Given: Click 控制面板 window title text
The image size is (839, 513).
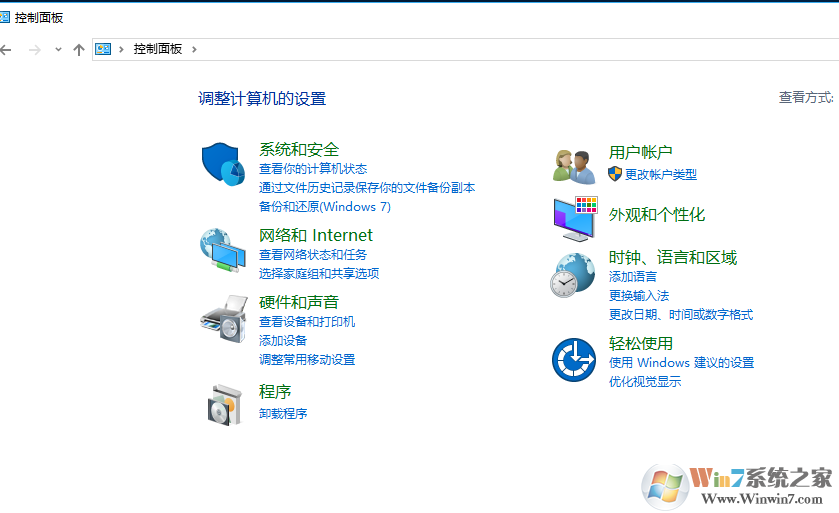Looking at the screenshot, I should tap(39, 18).
